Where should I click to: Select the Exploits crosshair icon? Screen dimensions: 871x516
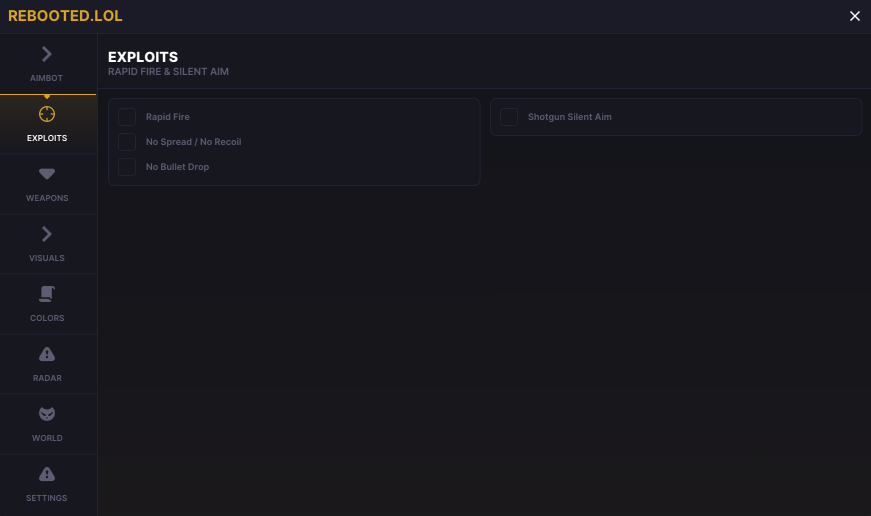[x=47, y=114]
